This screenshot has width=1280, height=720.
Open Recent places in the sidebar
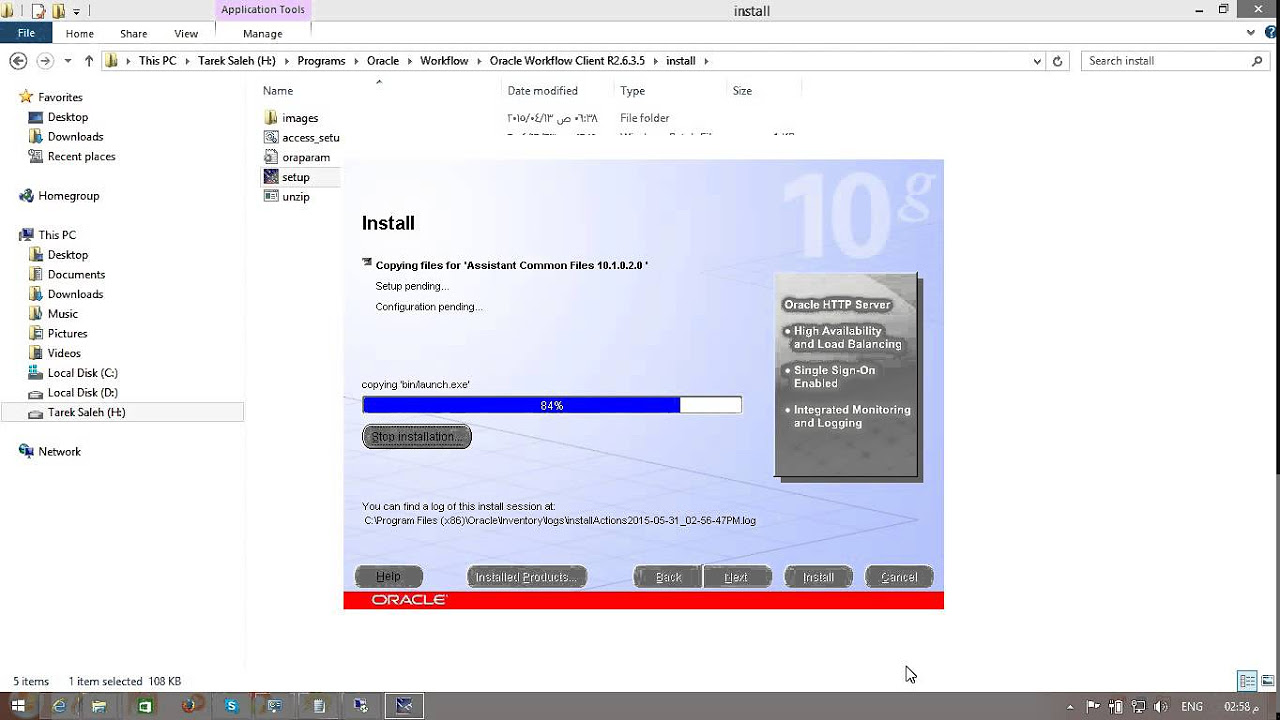point(81,157)
